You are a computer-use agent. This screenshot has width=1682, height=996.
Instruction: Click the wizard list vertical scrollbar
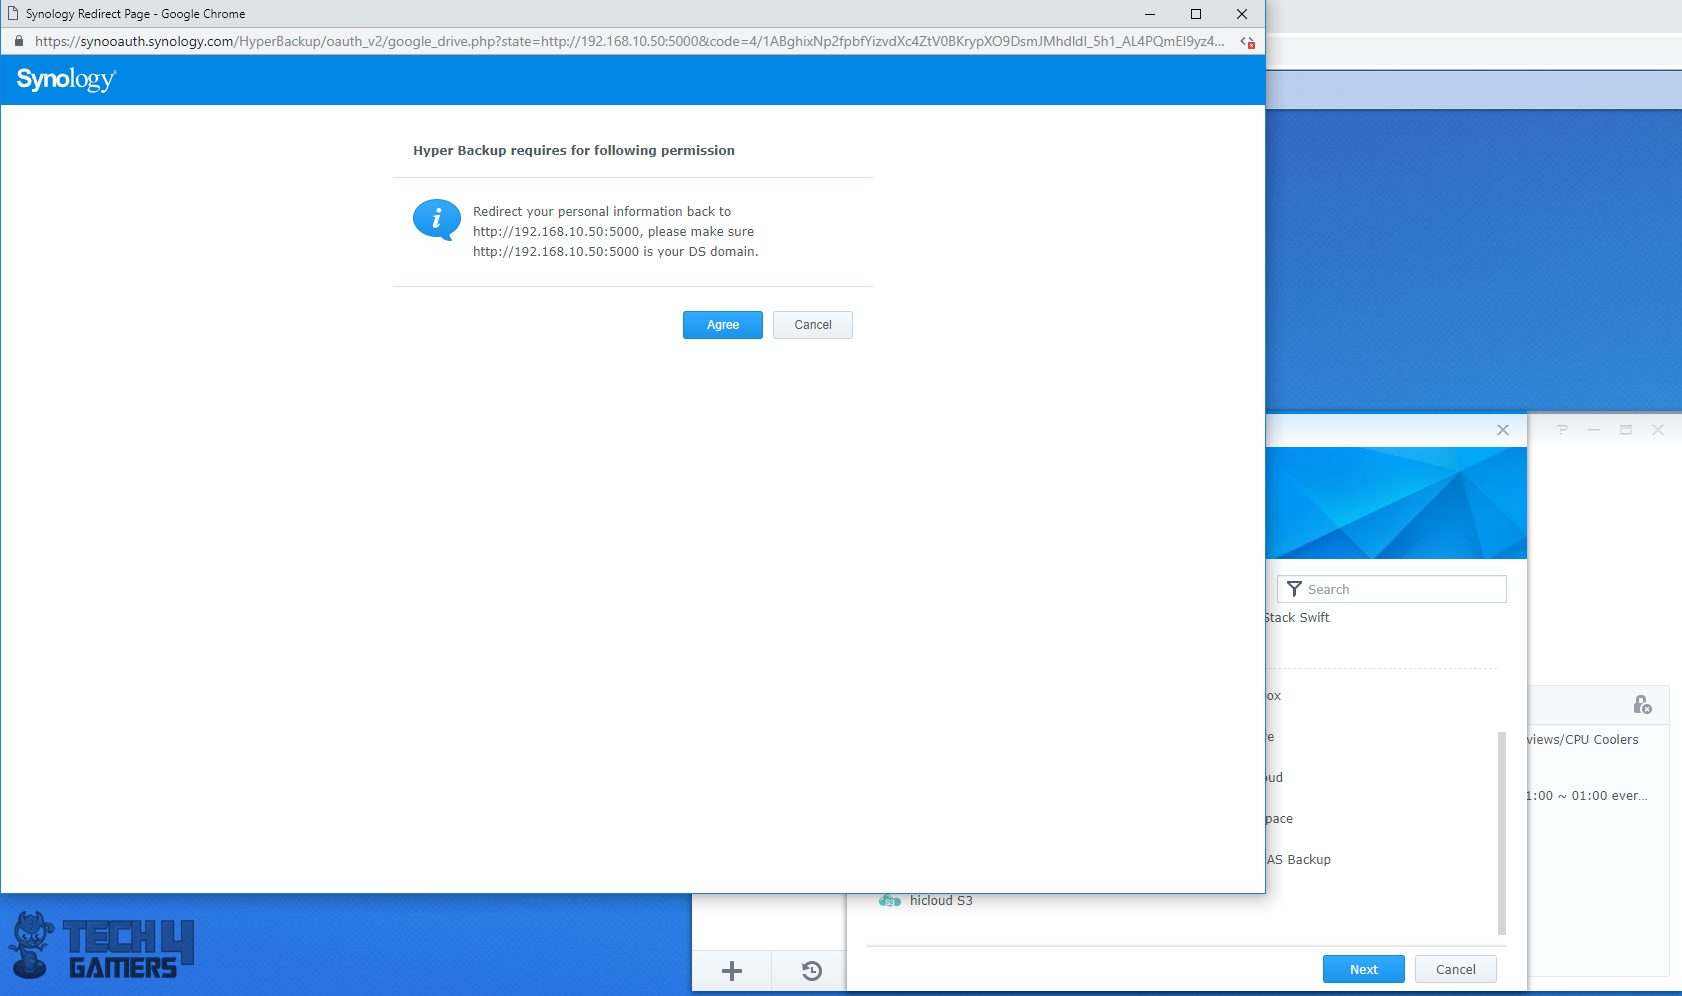(1502, 833)
